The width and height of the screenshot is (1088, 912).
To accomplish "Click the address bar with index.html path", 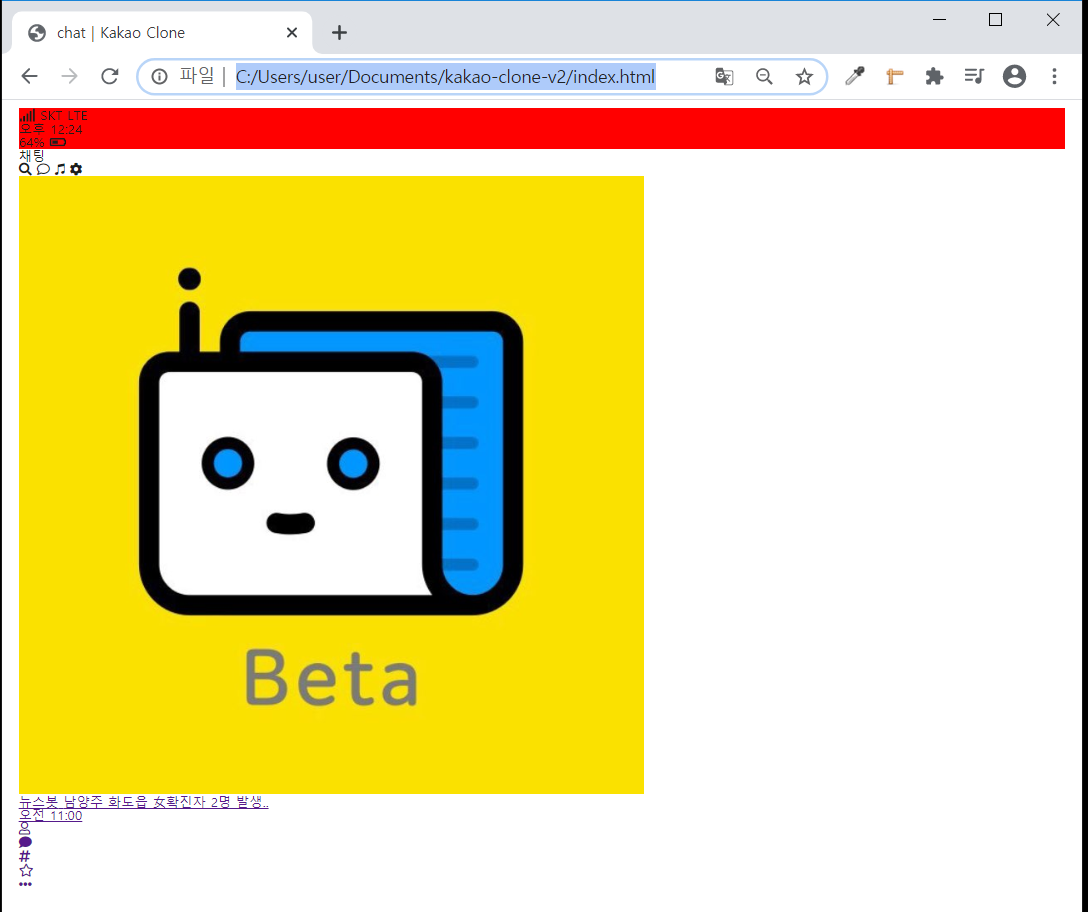I will 445,76.
